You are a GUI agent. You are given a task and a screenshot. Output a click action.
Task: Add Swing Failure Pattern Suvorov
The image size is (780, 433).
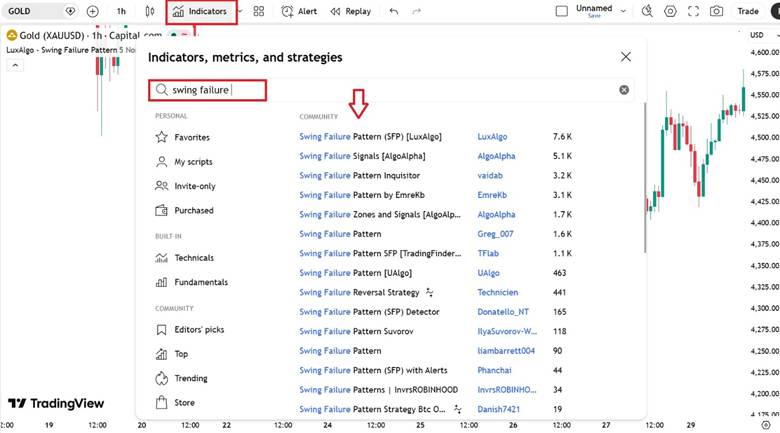[356, 331]
